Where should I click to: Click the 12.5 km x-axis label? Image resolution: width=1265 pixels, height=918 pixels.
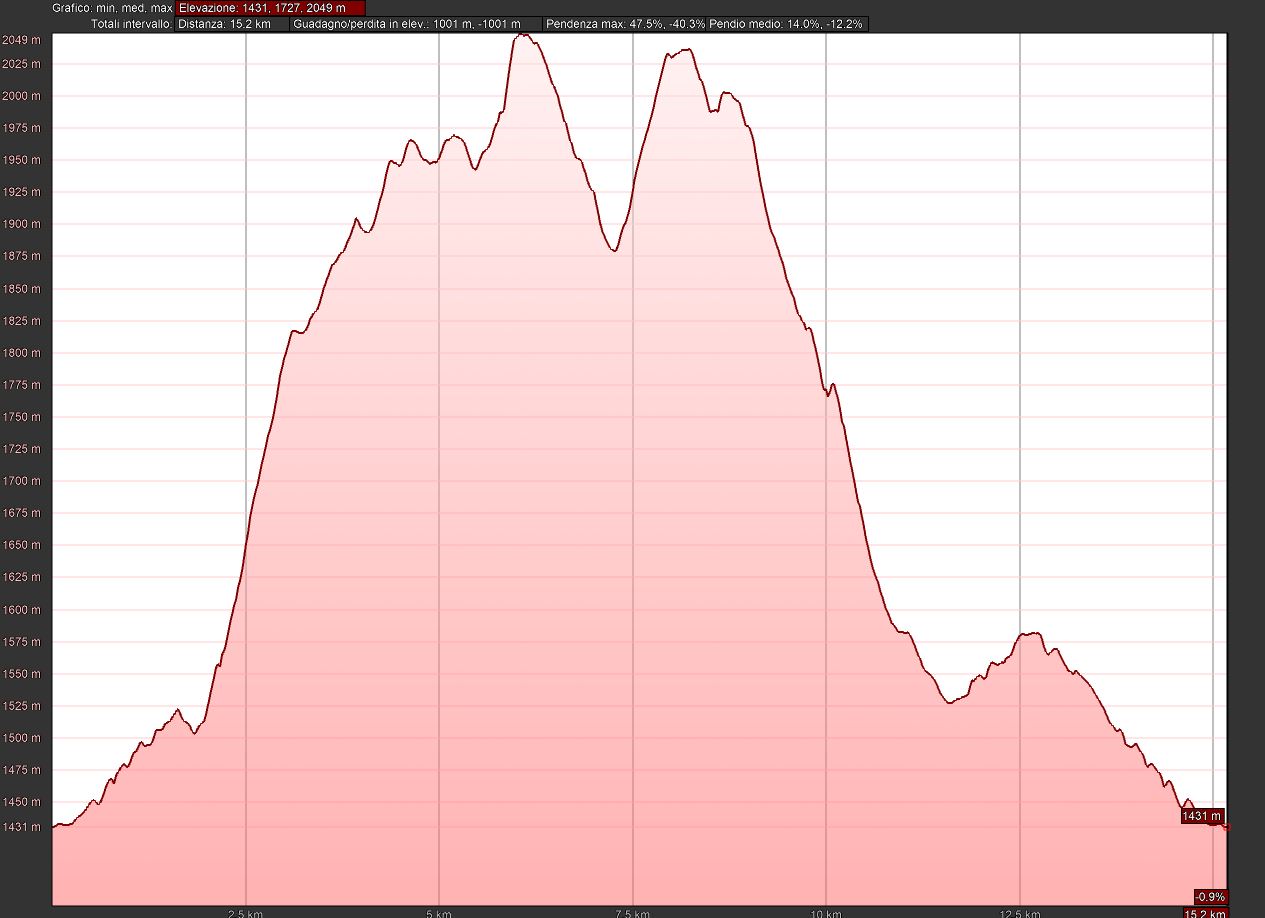[1019, 912]
